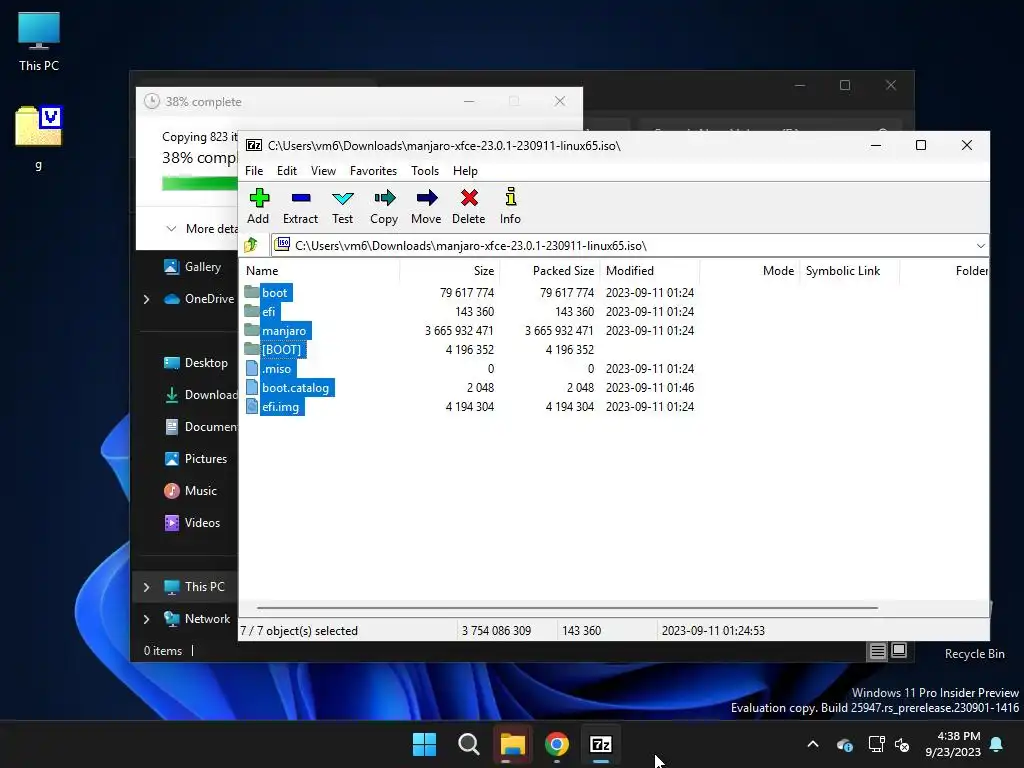Image resolution: width=1024 pixels, height=768 pixels.
Task: Open OneDrive in Explorer sidebar
Action: point(199,298)
